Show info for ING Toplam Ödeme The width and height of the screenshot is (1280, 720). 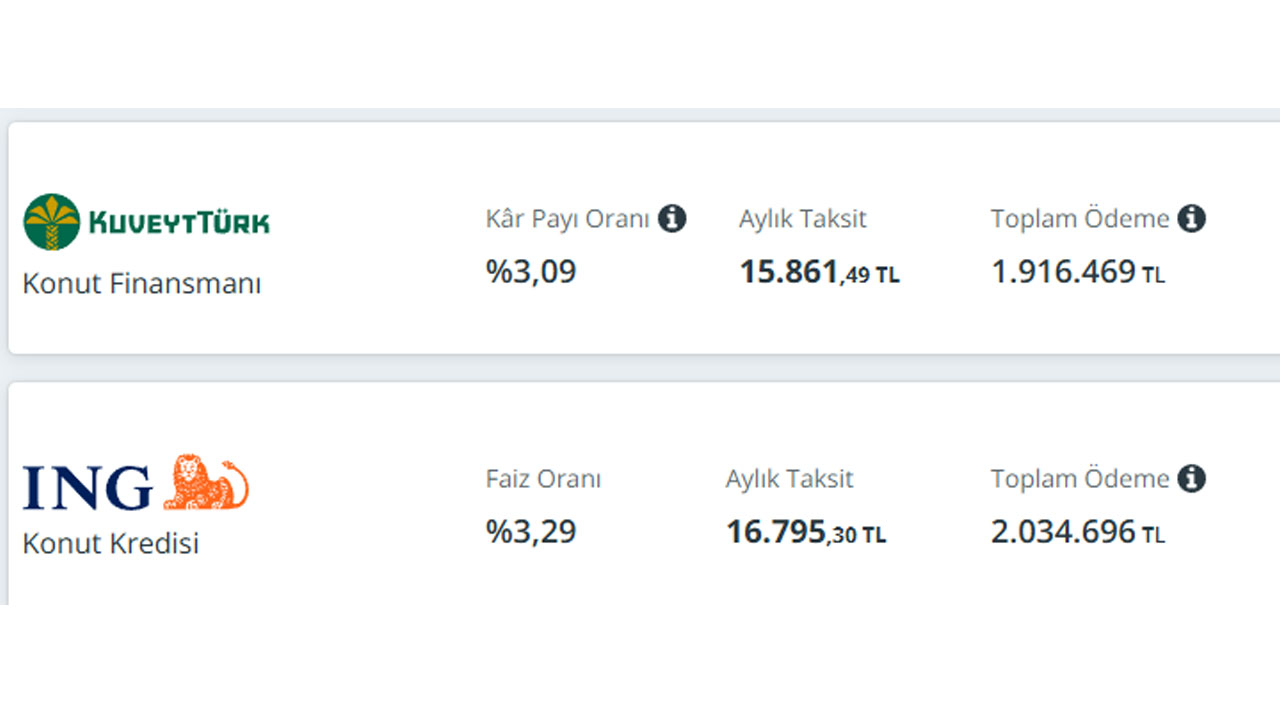pos(1191,479)
